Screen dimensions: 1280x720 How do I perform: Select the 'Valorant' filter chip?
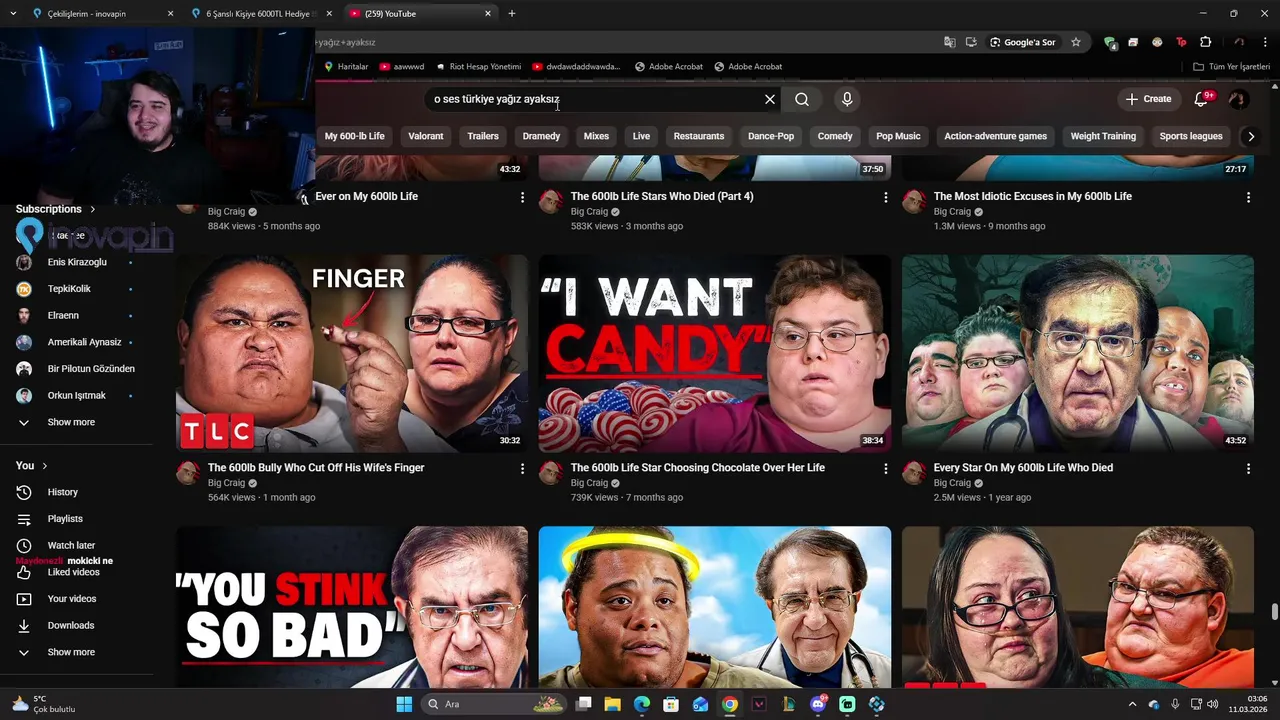click(x=426, y=136)
